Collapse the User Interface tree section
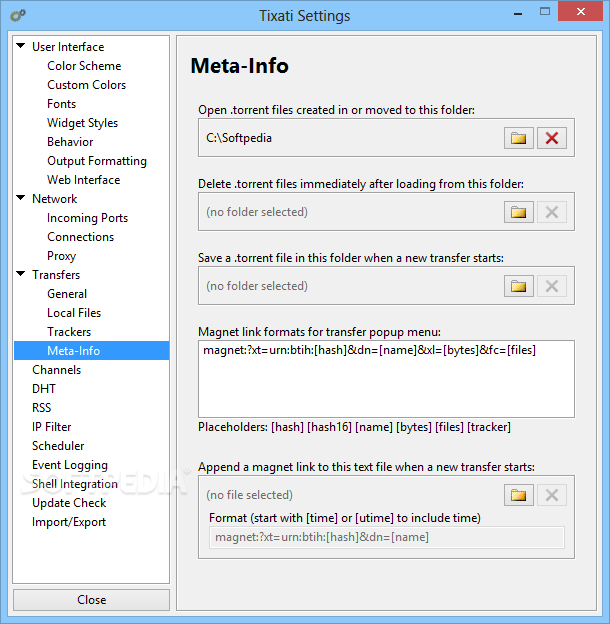The width and height of the screenshot is (610, 624). [21, 45]
